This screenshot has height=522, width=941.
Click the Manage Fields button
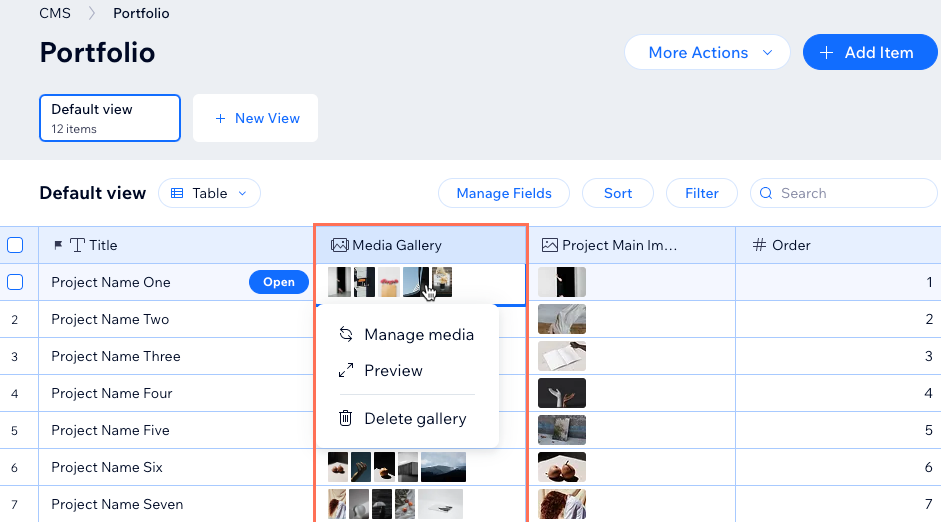point(504,193)
